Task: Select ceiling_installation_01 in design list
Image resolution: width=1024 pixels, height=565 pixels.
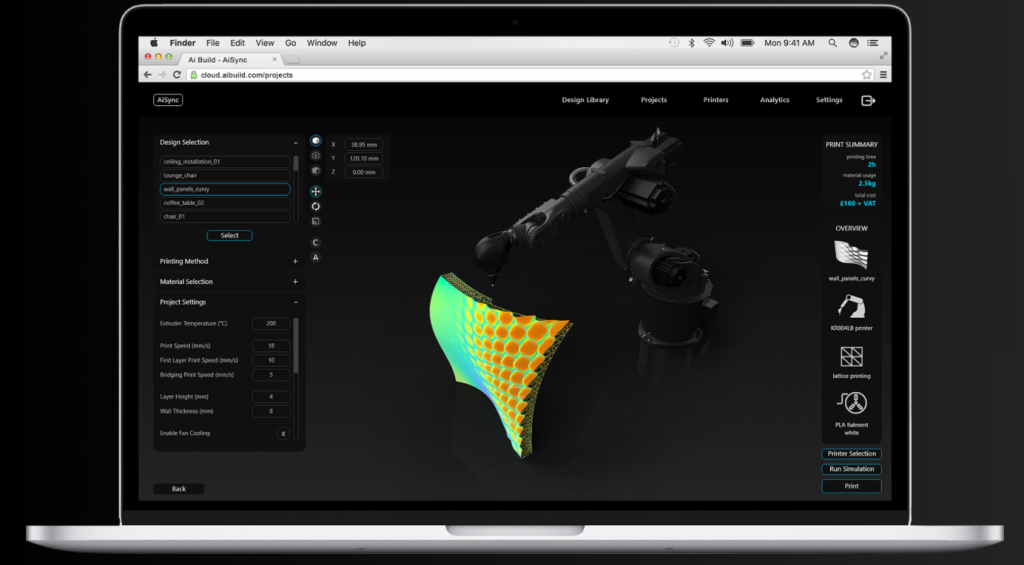Action: [x=225, y=162]
